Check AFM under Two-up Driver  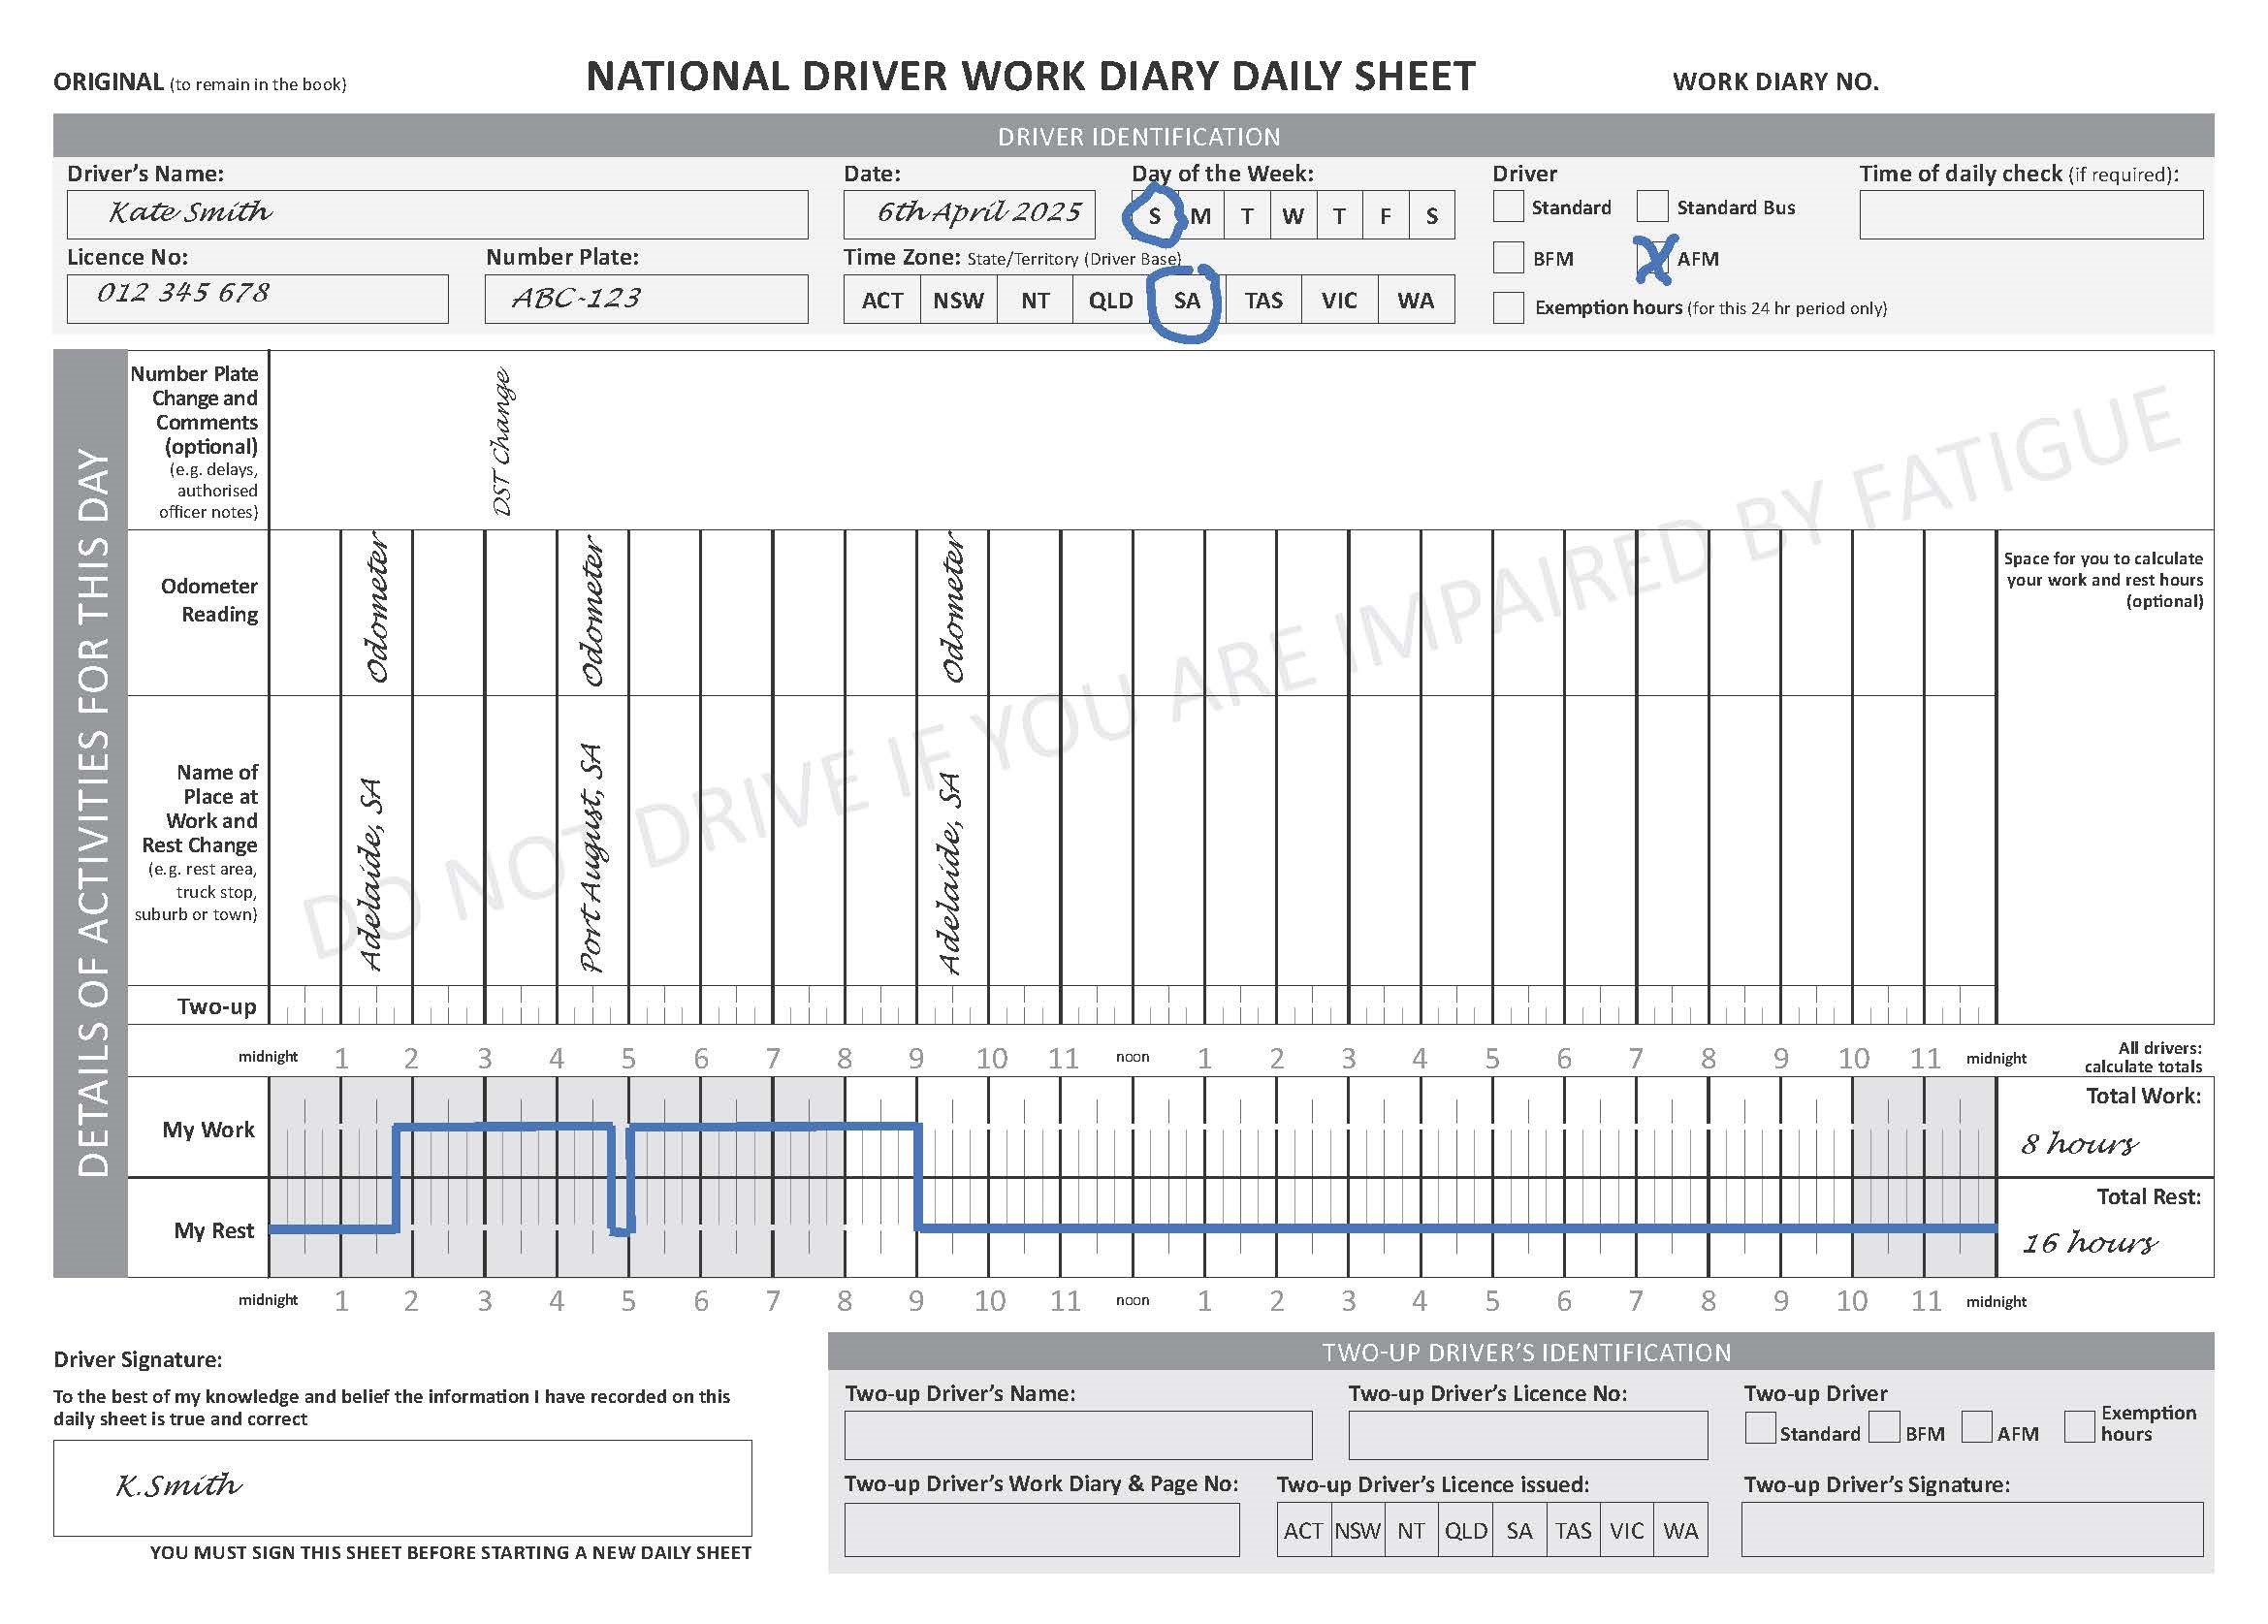click(1977, 1428)
